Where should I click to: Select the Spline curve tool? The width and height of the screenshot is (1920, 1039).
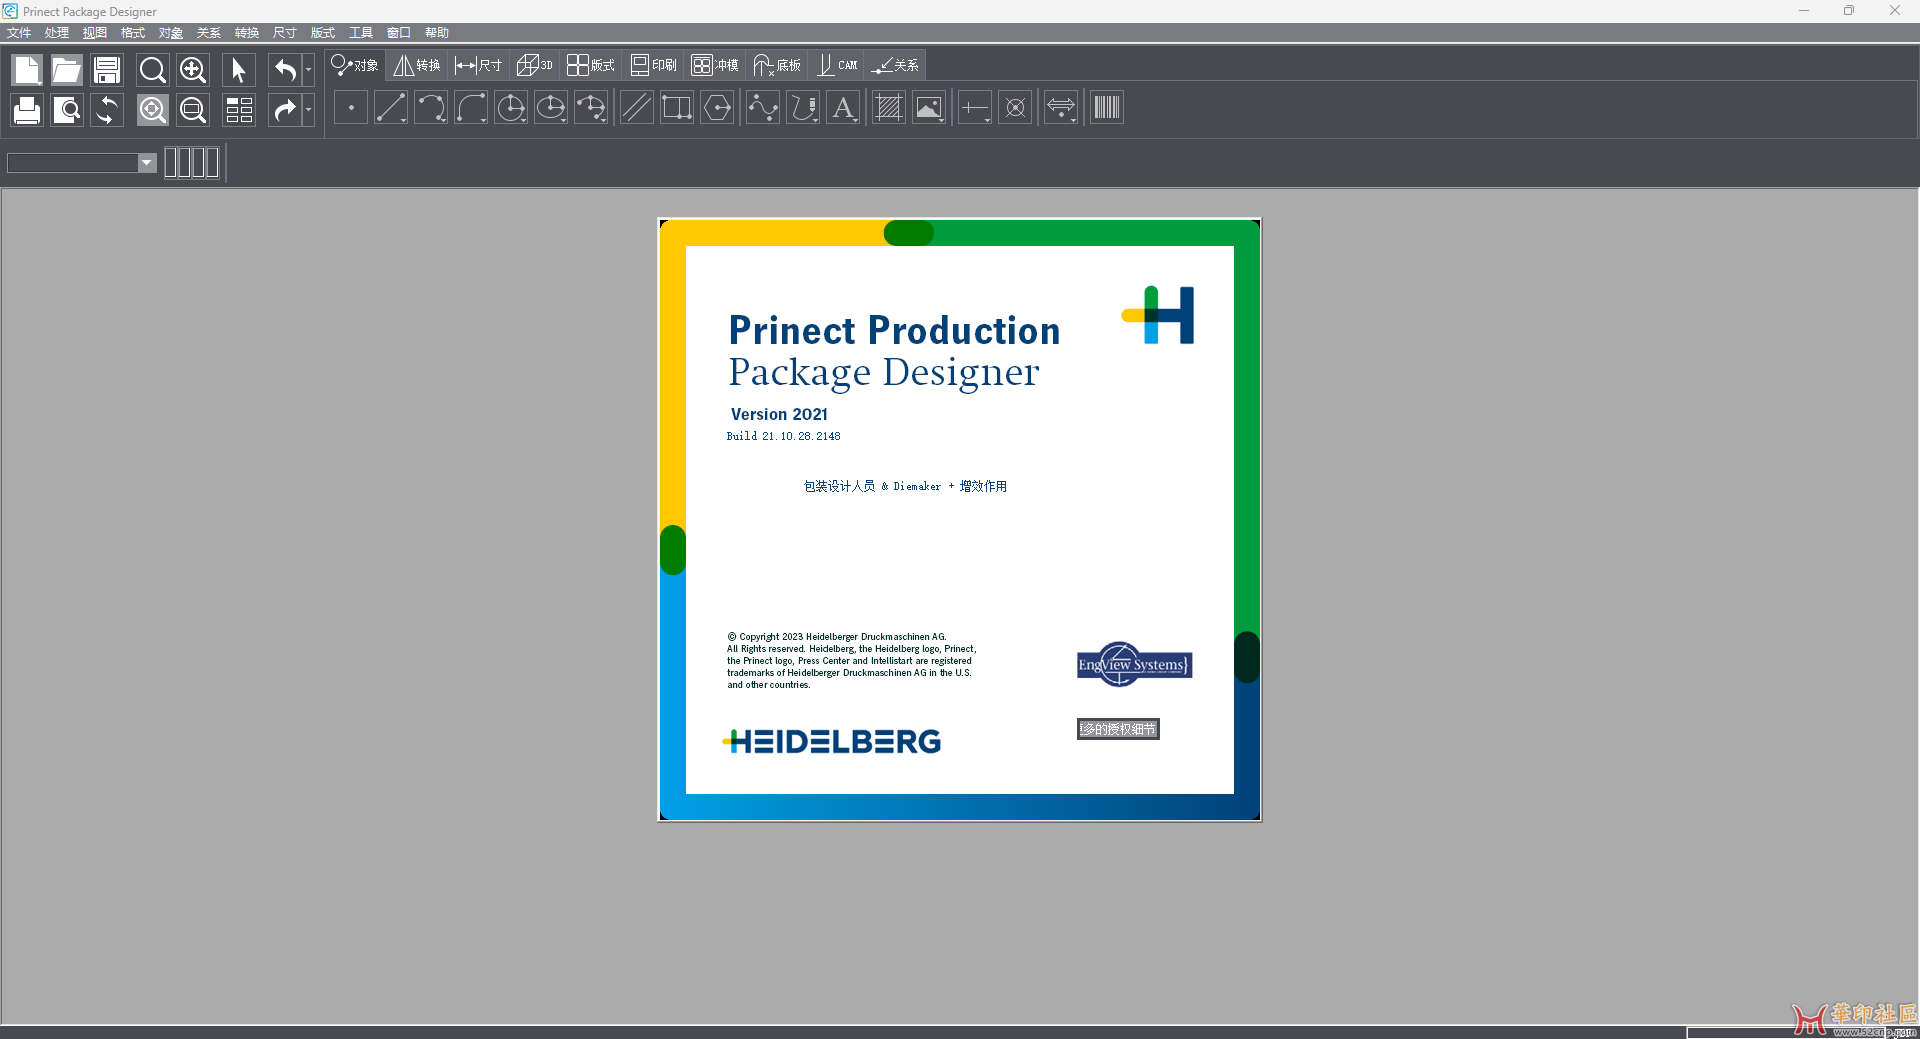click(763, 108)
